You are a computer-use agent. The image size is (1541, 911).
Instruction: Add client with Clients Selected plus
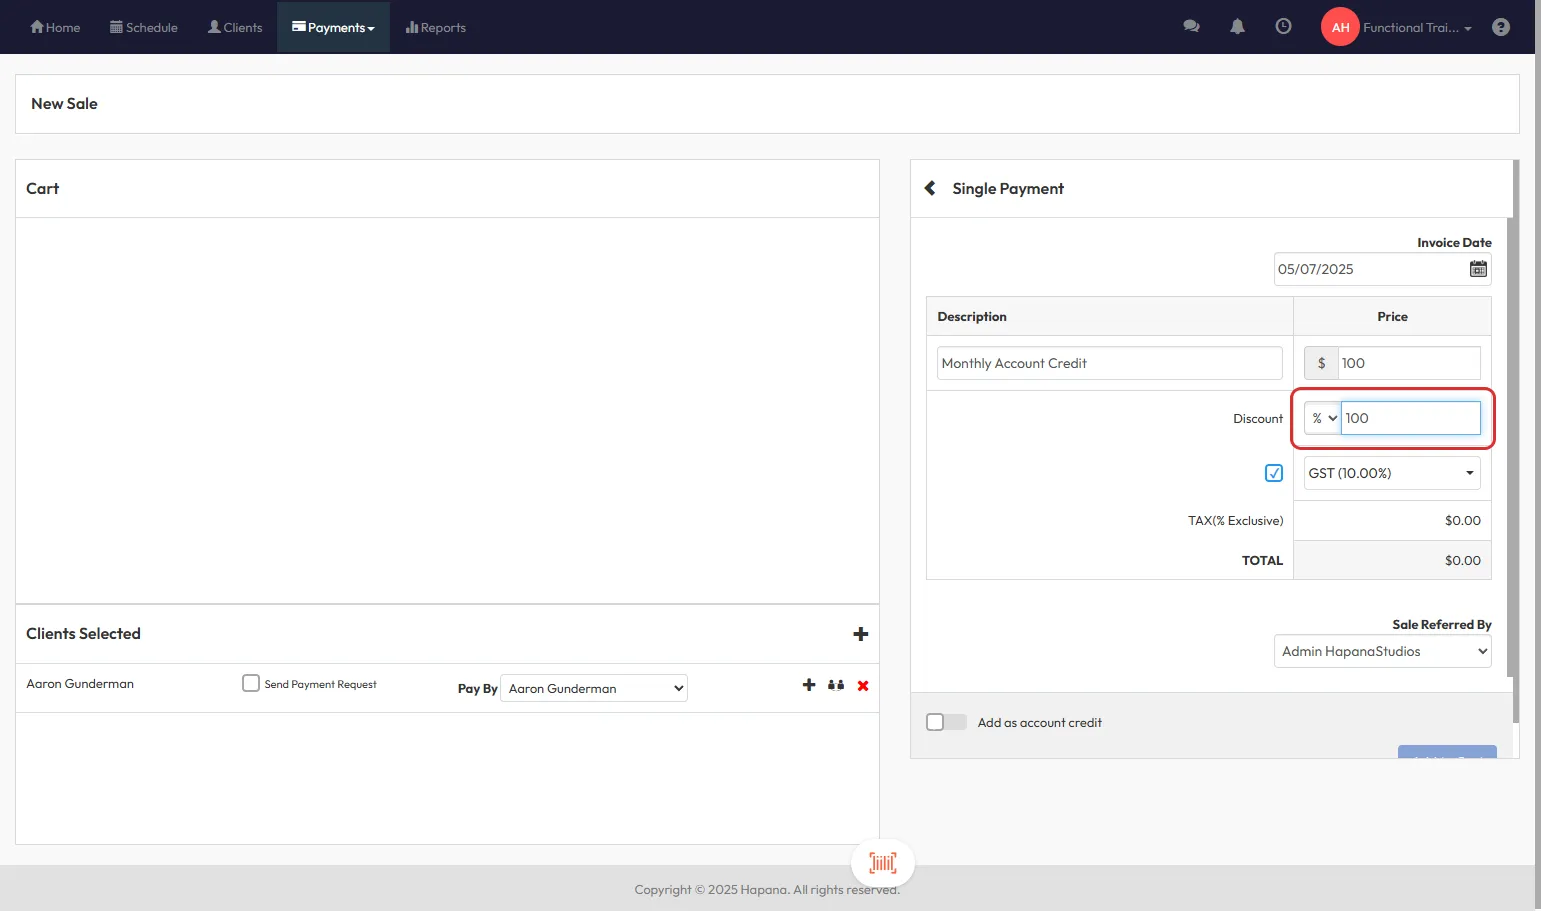pos(860,634)
